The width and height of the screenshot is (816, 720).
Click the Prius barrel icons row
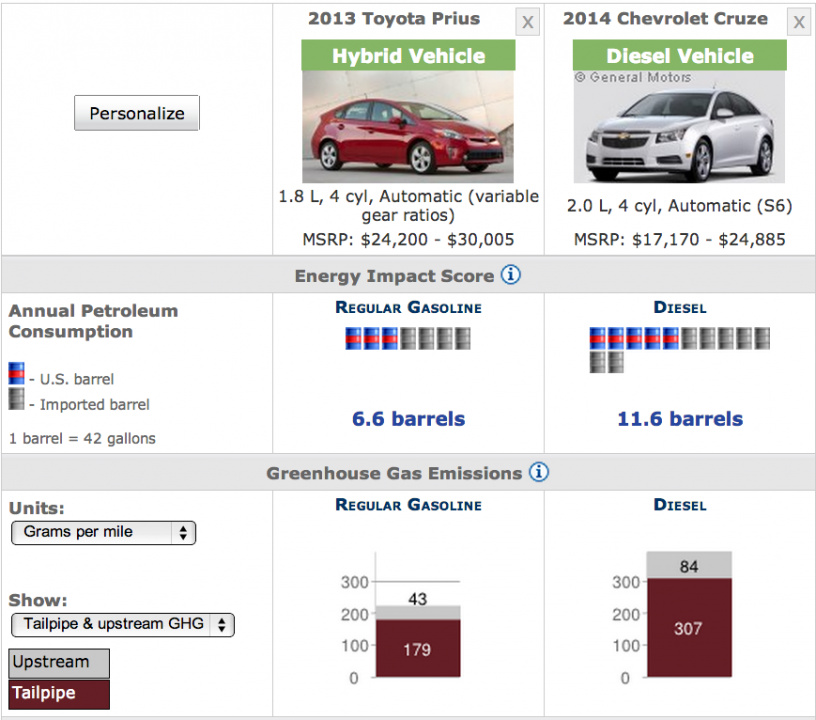pos(407,339)
